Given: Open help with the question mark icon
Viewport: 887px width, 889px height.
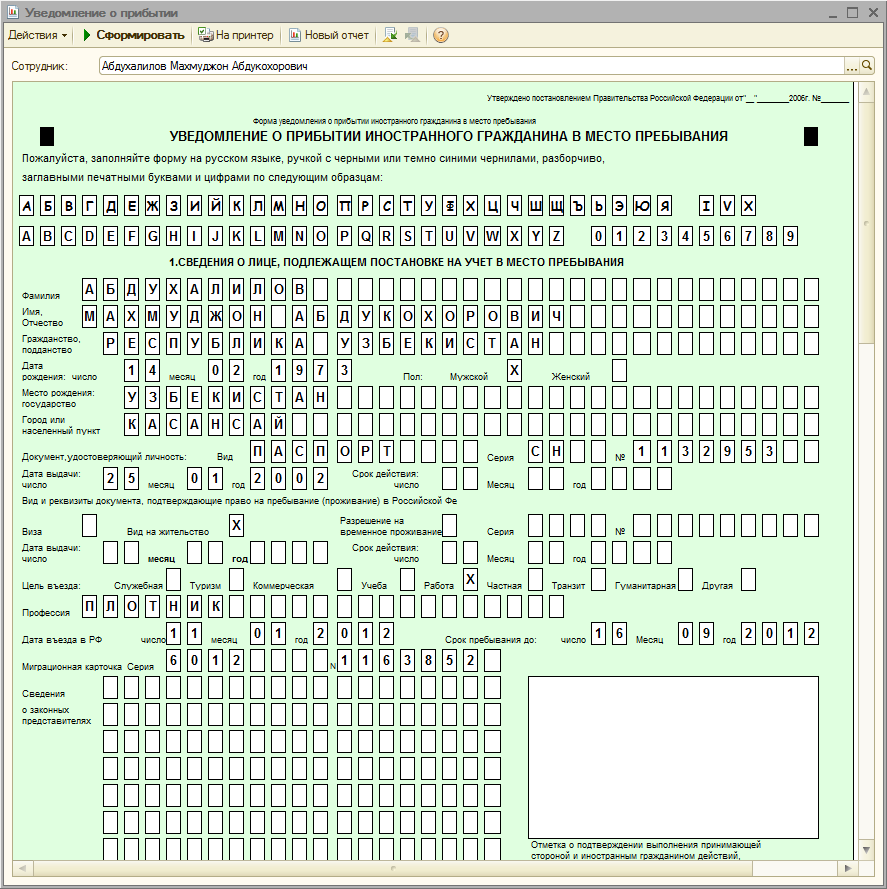Looking at the screenshot, I should (441, 35).
